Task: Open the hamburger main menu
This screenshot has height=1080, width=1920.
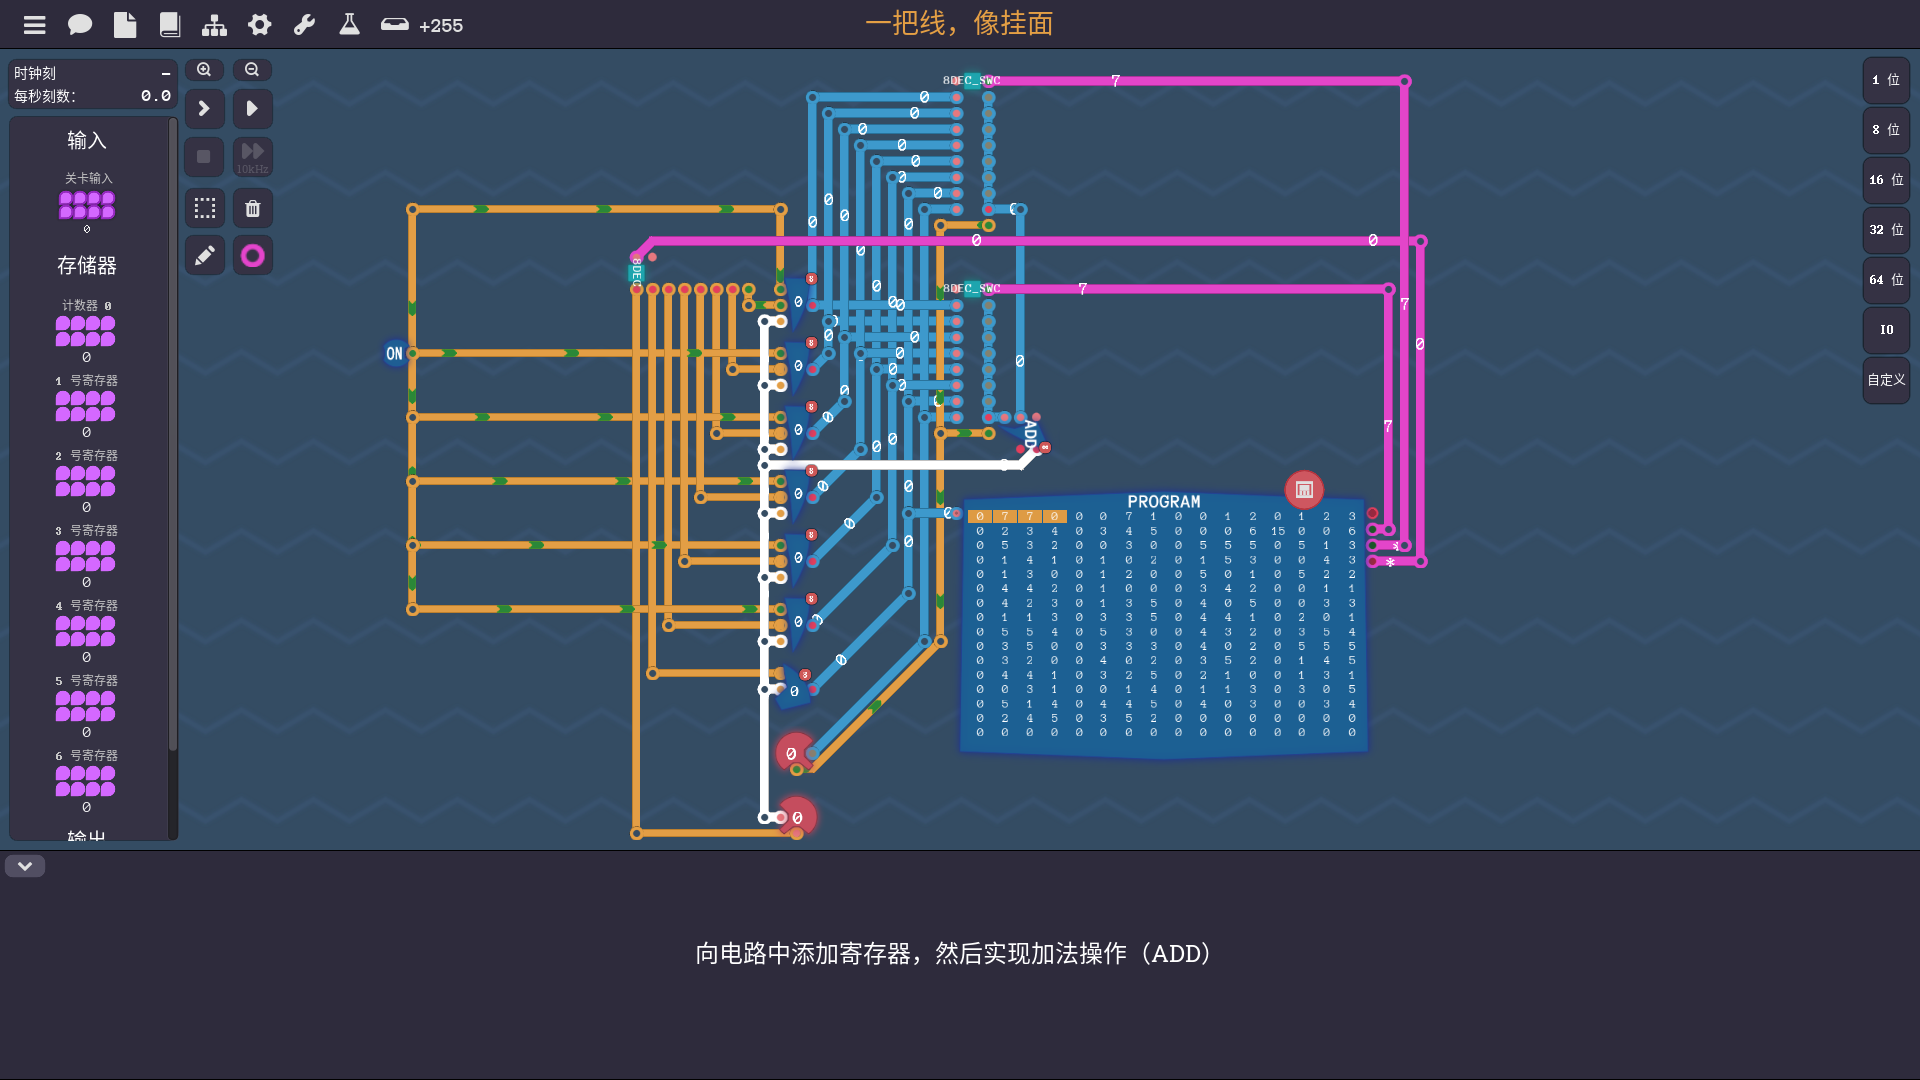Action: click(35, 25)
